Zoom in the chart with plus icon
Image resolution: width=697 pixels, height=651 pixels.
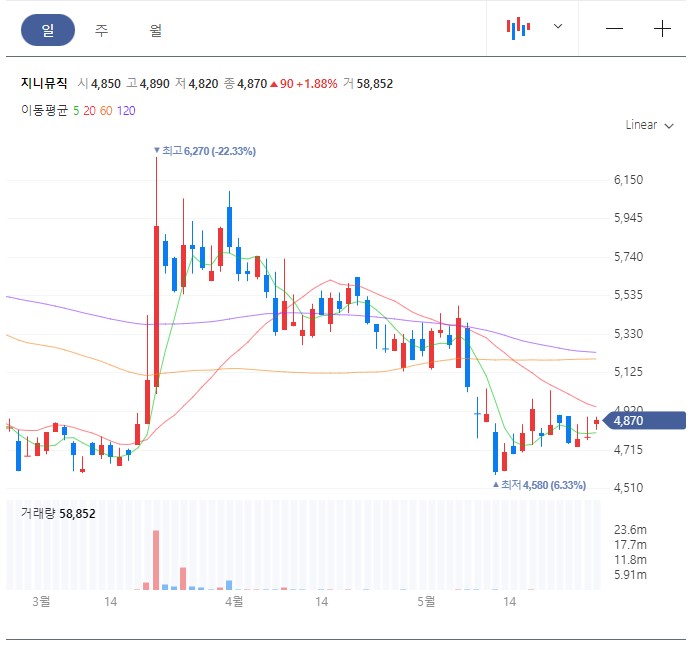(x=662, y=29)
